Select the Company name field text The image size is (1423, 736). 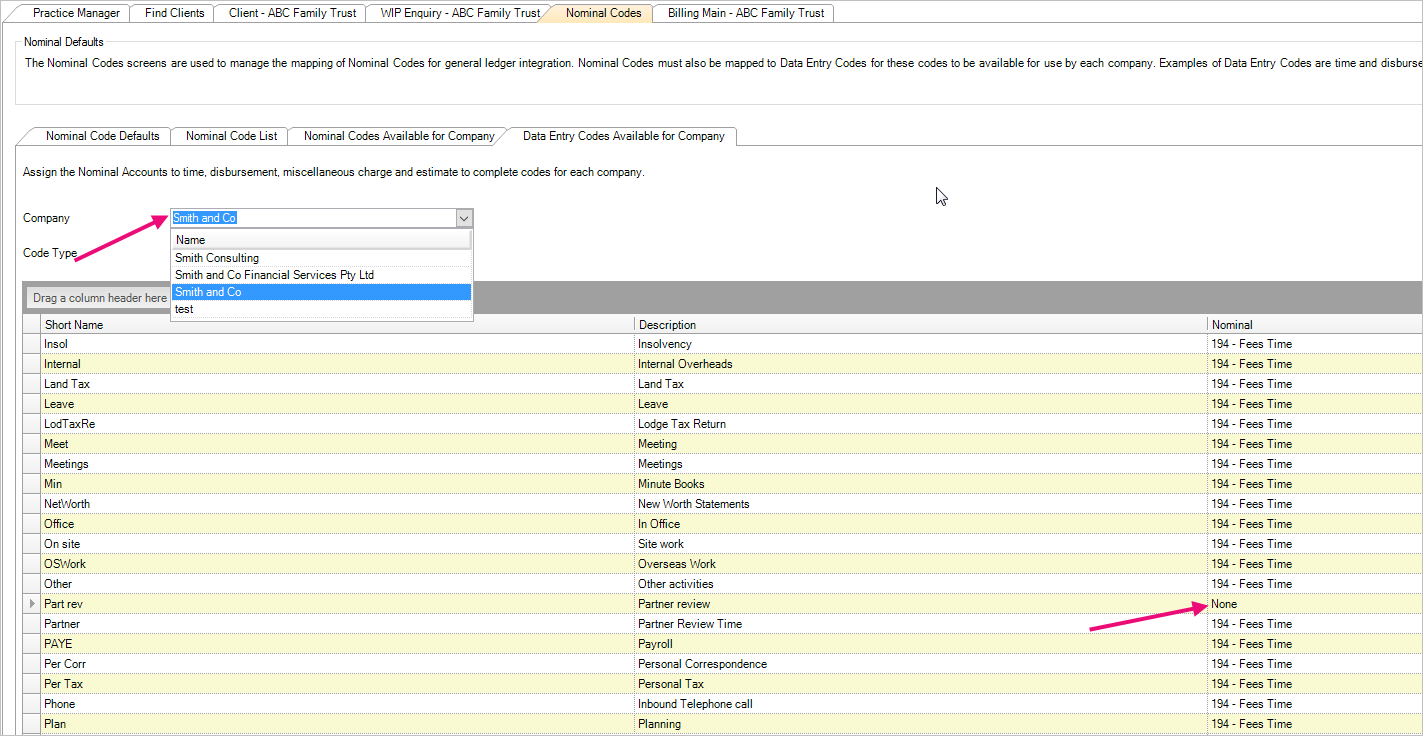click(204, 218)
